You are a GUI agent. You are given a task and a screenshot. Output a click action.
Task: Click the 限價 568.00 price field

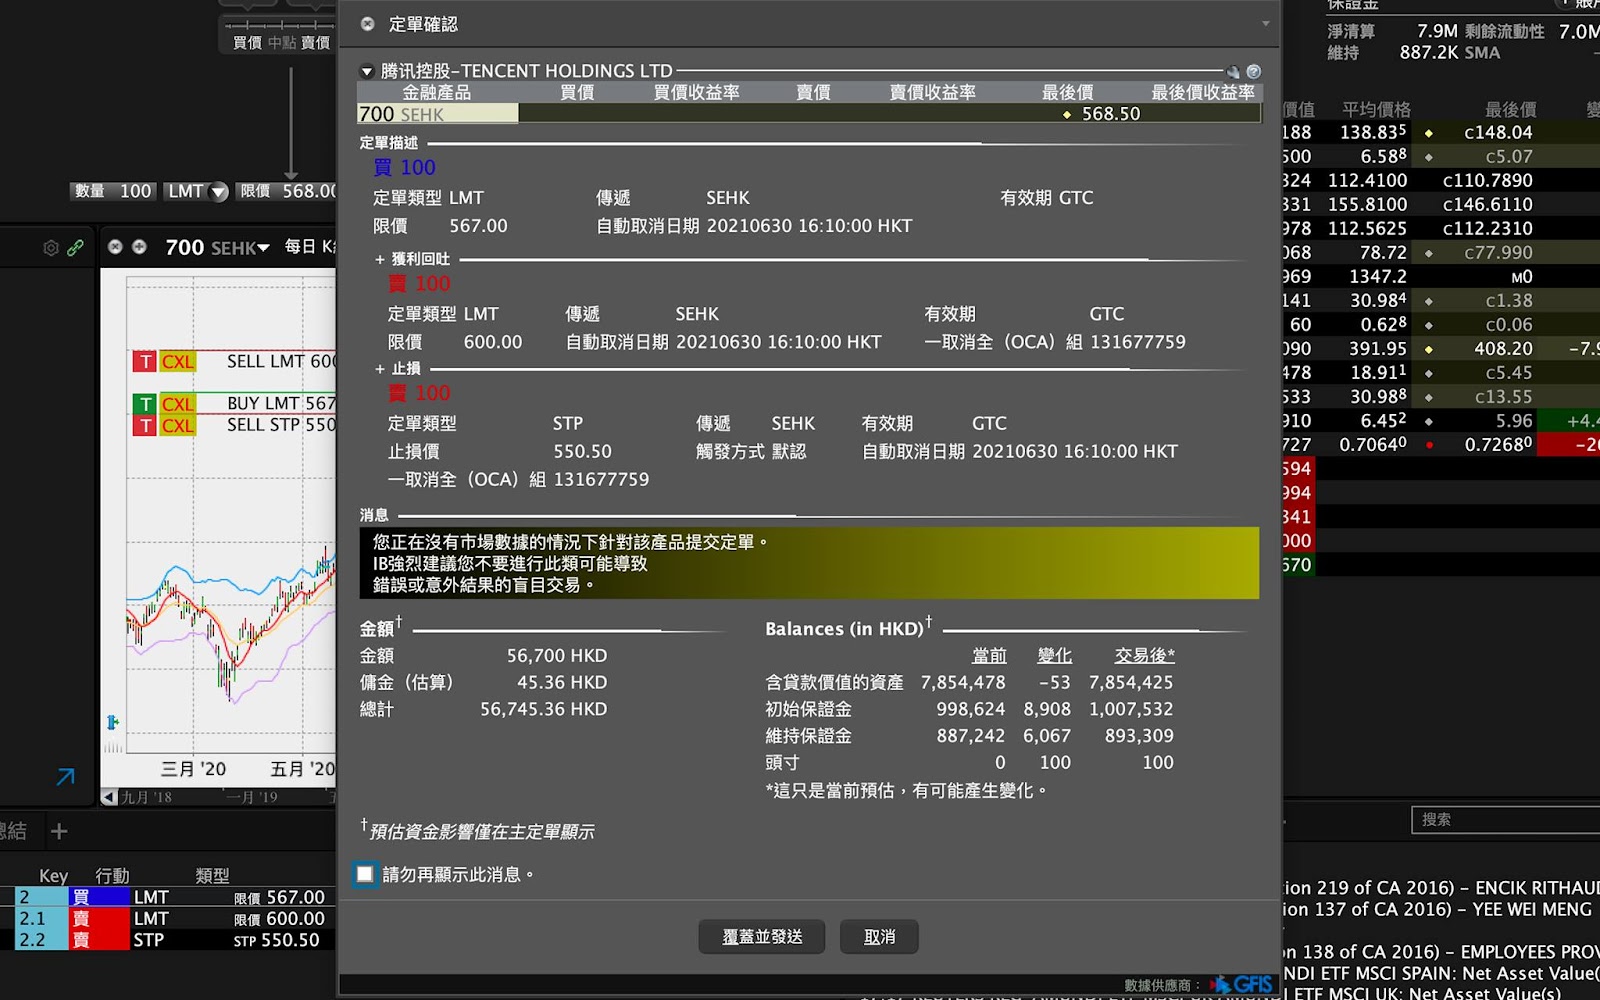click(288, 191)
